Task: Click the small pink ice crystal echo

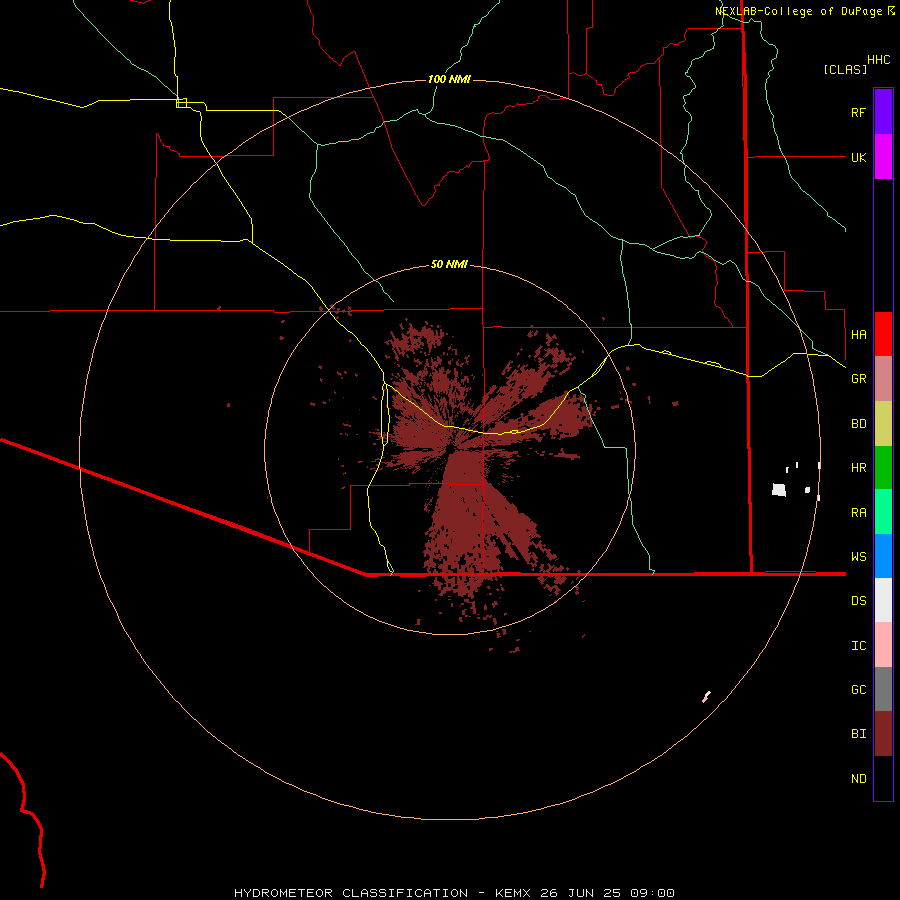Action: click(x=707, y=697)
